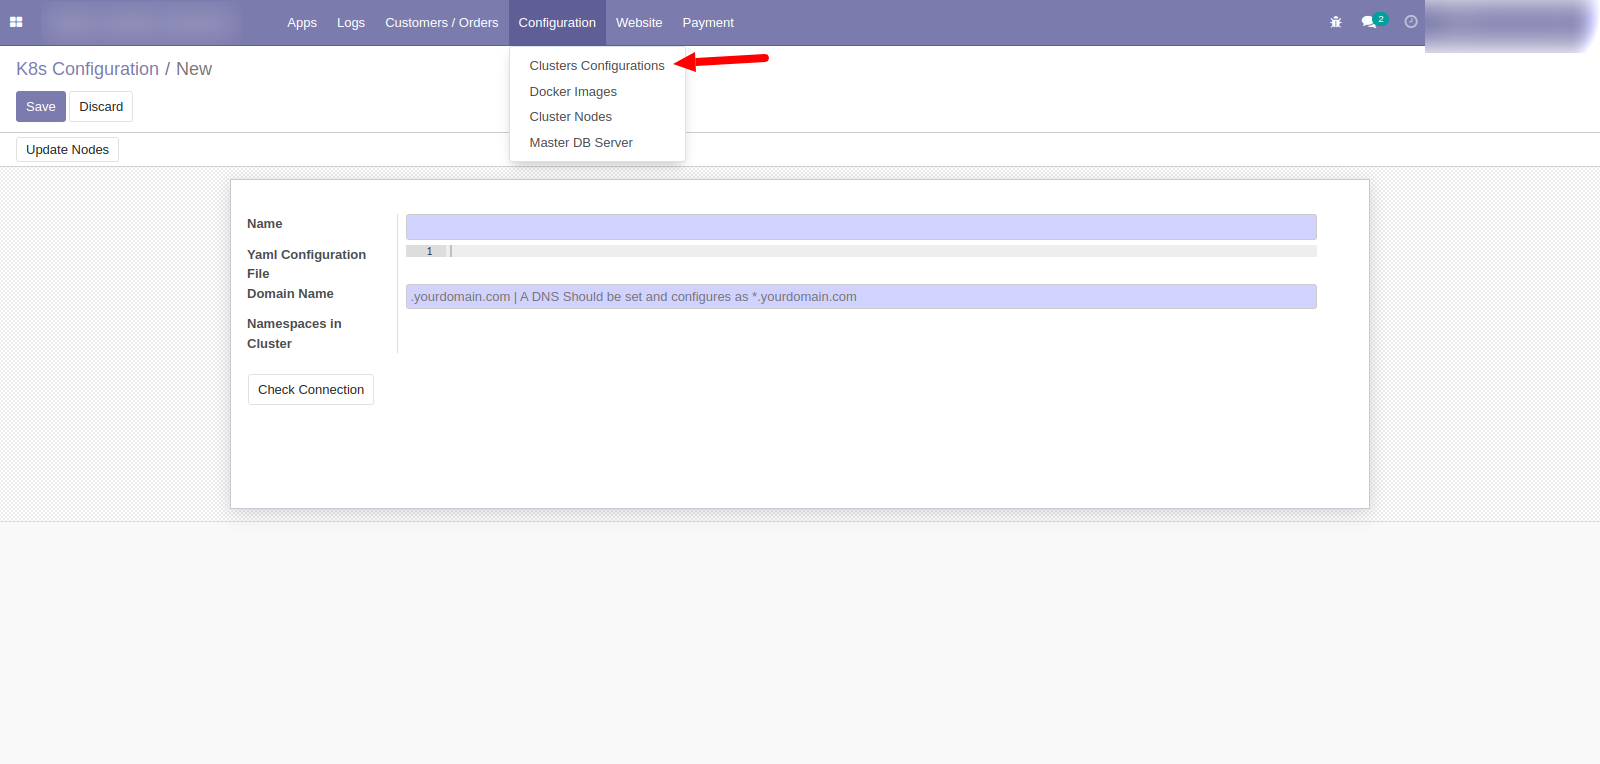Screen dimensions: 1600x764
Task: Go back via K8s Configuration breadcrumb
Action: click(87, 69)
